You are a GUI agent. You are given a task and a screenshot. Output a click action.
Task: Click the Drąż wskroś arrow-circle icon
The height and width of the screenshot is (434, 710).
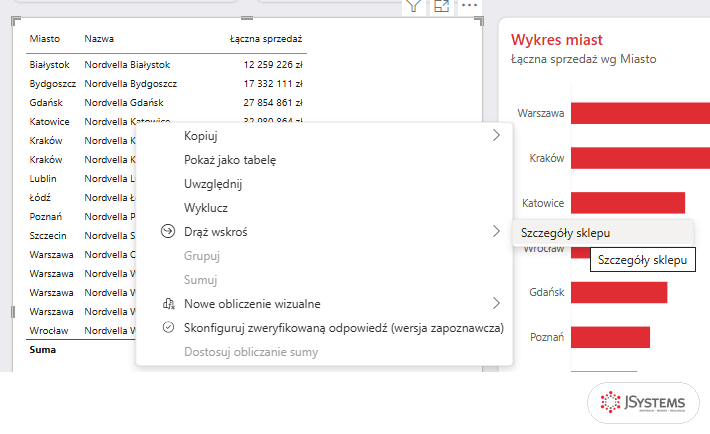pyautogui.click(x=168, y=231)
